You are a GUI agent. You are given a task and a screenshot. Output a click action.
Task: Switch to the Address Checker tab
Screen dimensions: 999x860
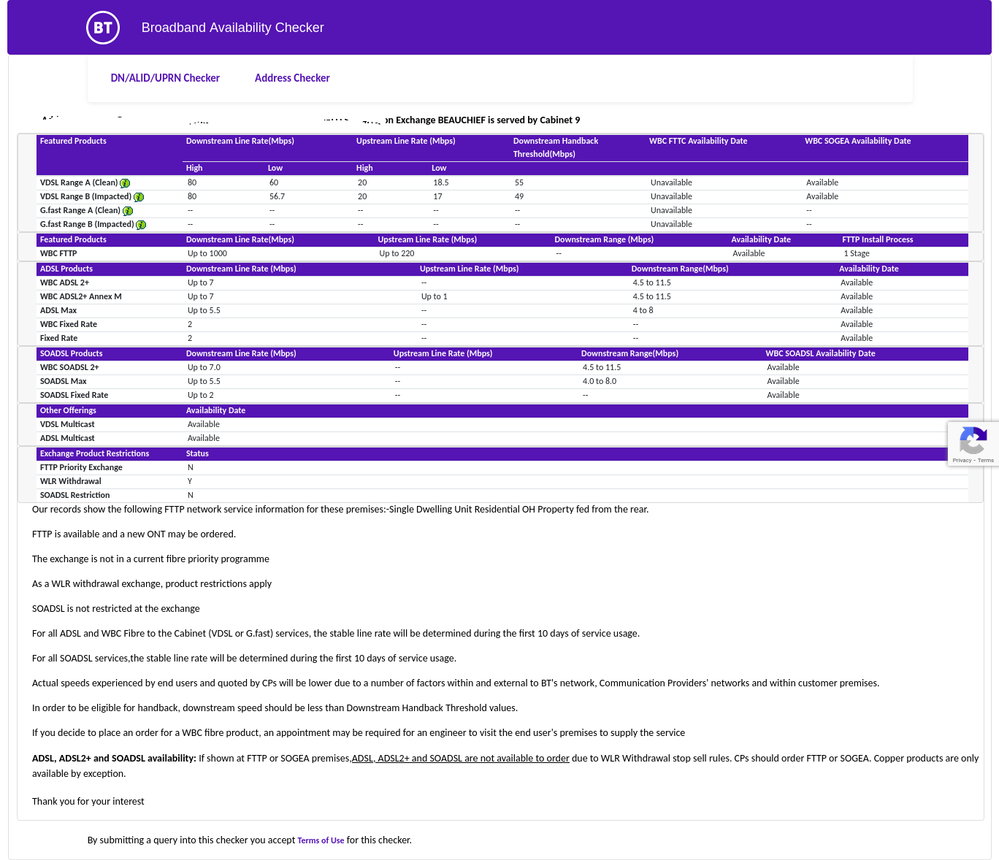(x=292, y=78)
